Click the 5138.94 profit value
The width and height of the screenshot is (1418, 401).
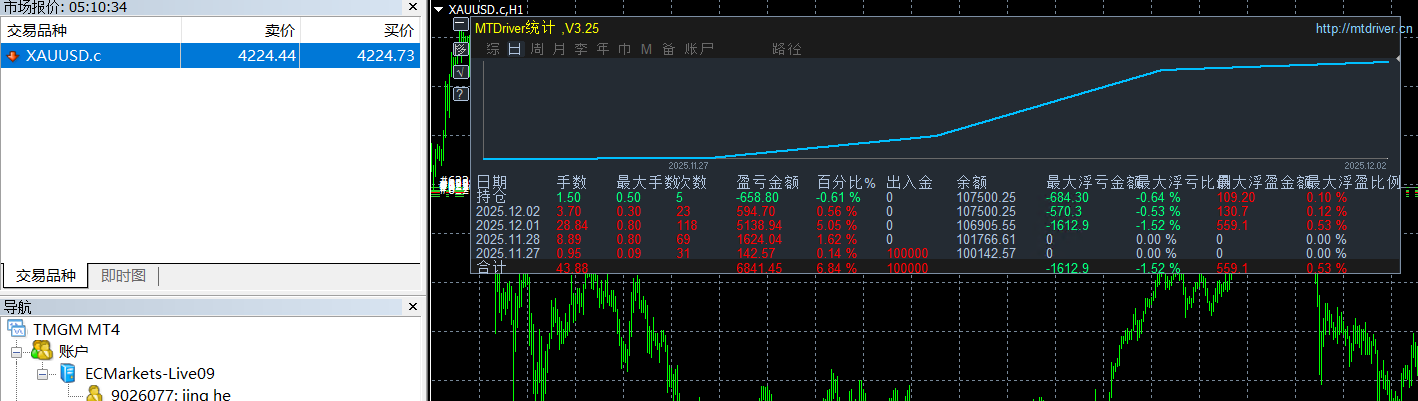click(x=761, y=225)
